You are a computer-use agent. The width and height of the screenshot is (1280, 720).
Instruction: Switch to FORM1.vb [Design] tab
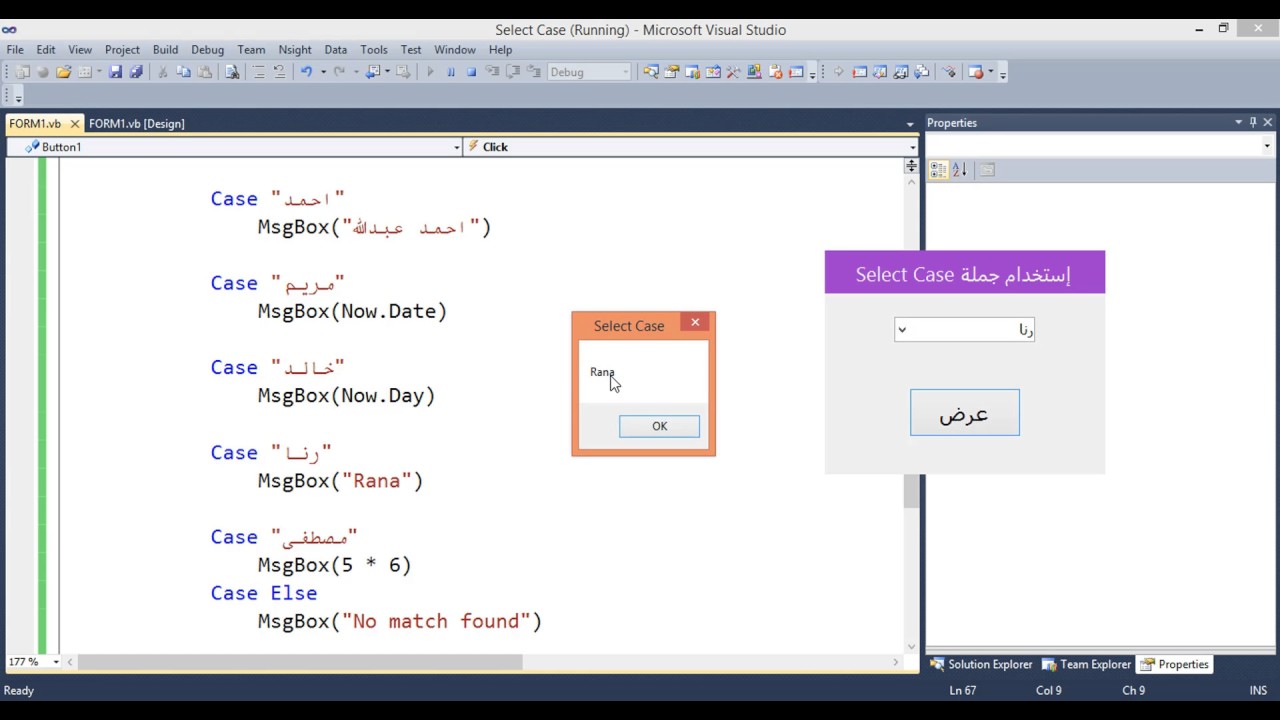click(137, 123)
